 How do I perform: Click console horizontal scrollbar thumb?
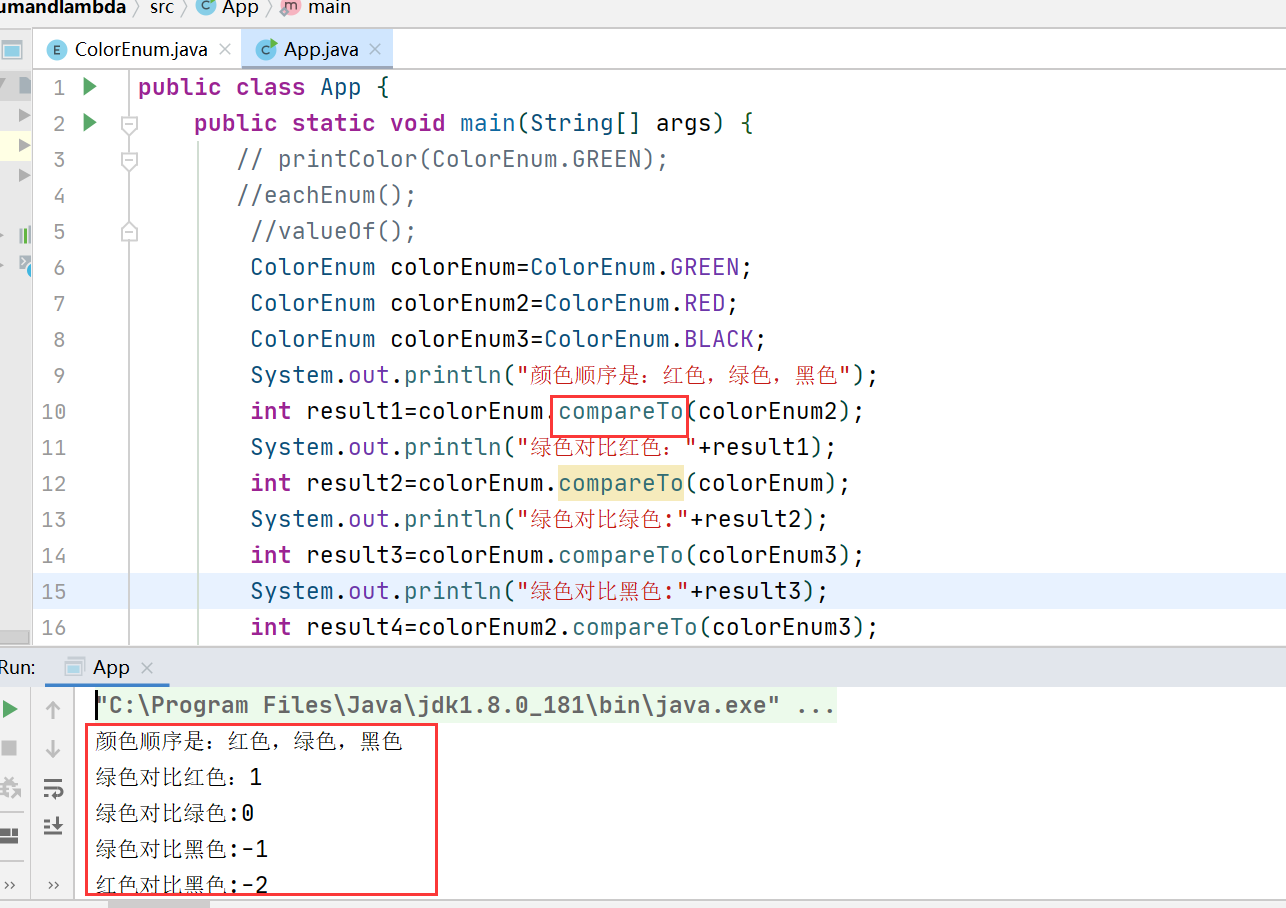pos(160,903)
